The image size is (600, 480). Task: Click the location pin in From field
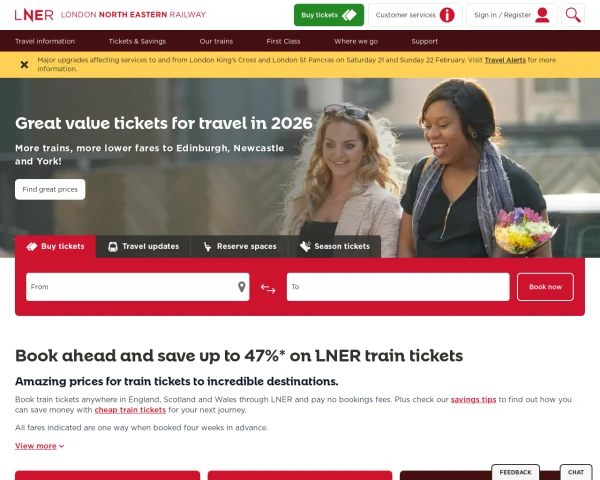click(x=241, y=287)
